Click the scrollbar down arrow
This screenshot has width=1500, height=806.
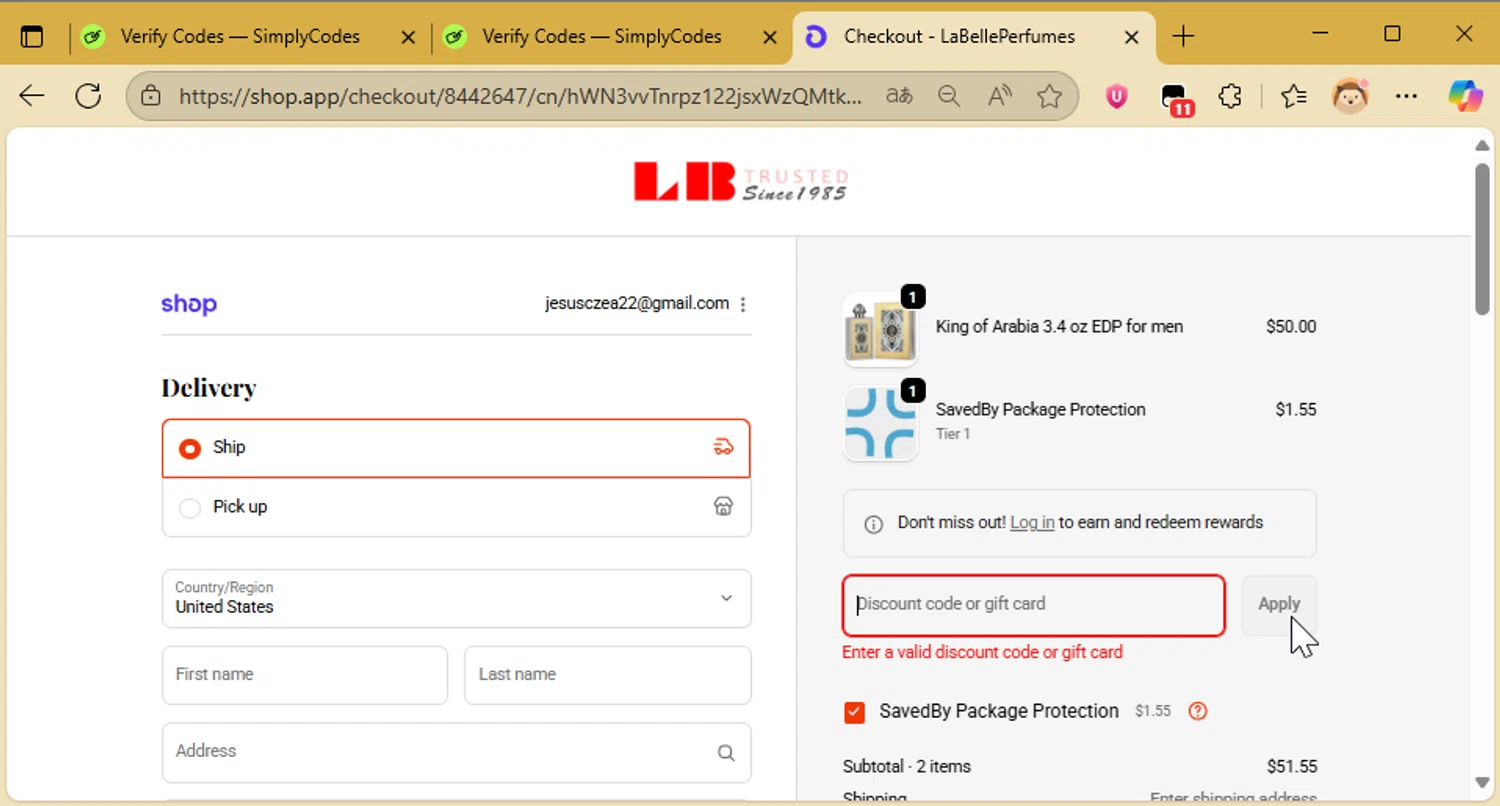pyautogui.click(x=1483, y=783)
